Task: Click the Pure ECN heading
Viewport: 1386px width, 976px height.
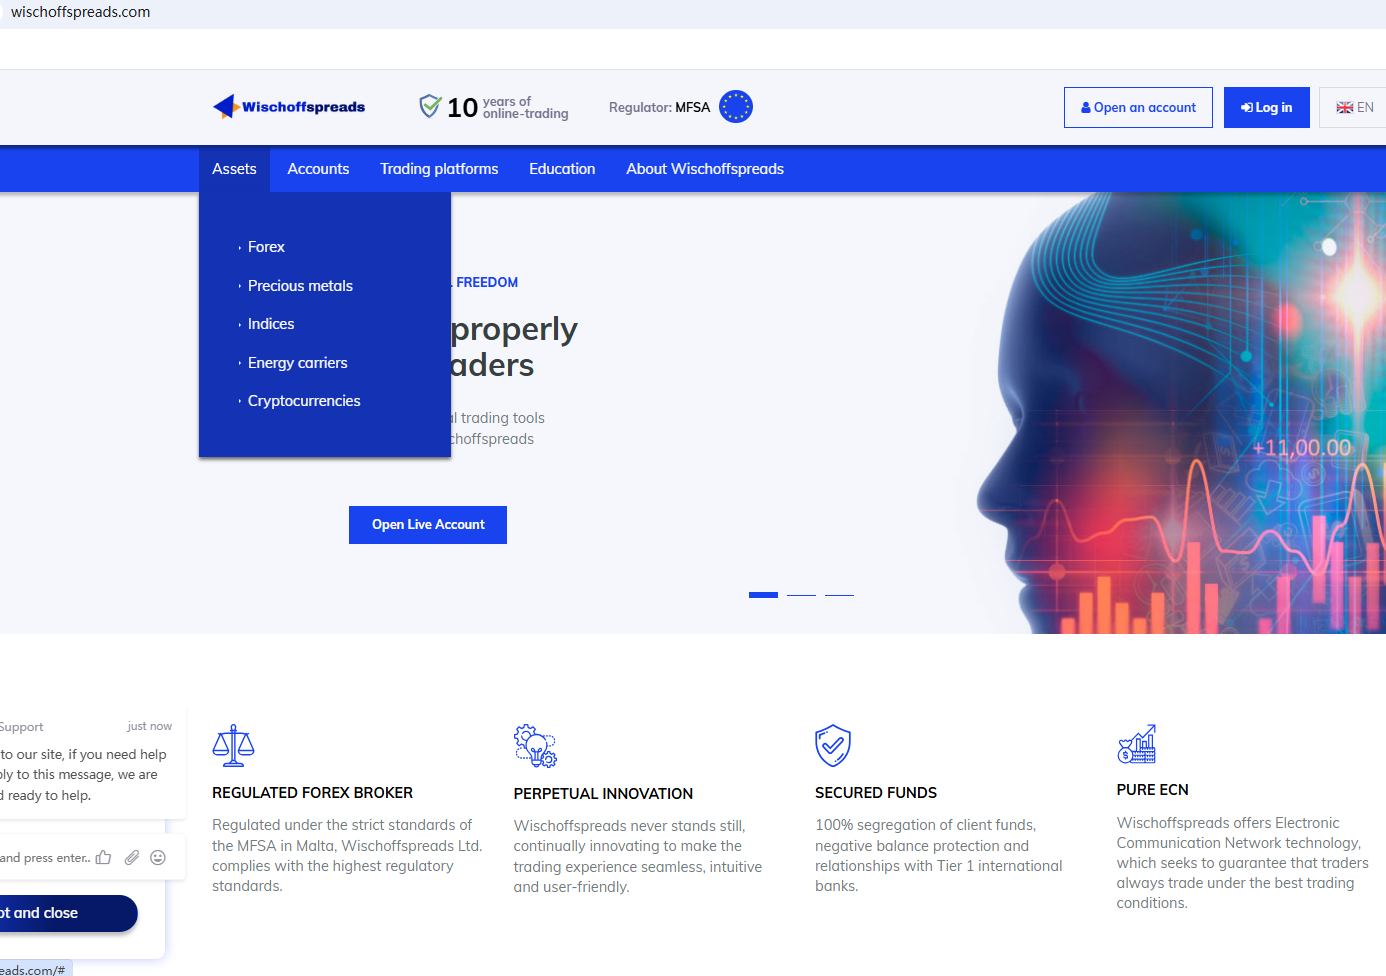Action: (1153, 790)
